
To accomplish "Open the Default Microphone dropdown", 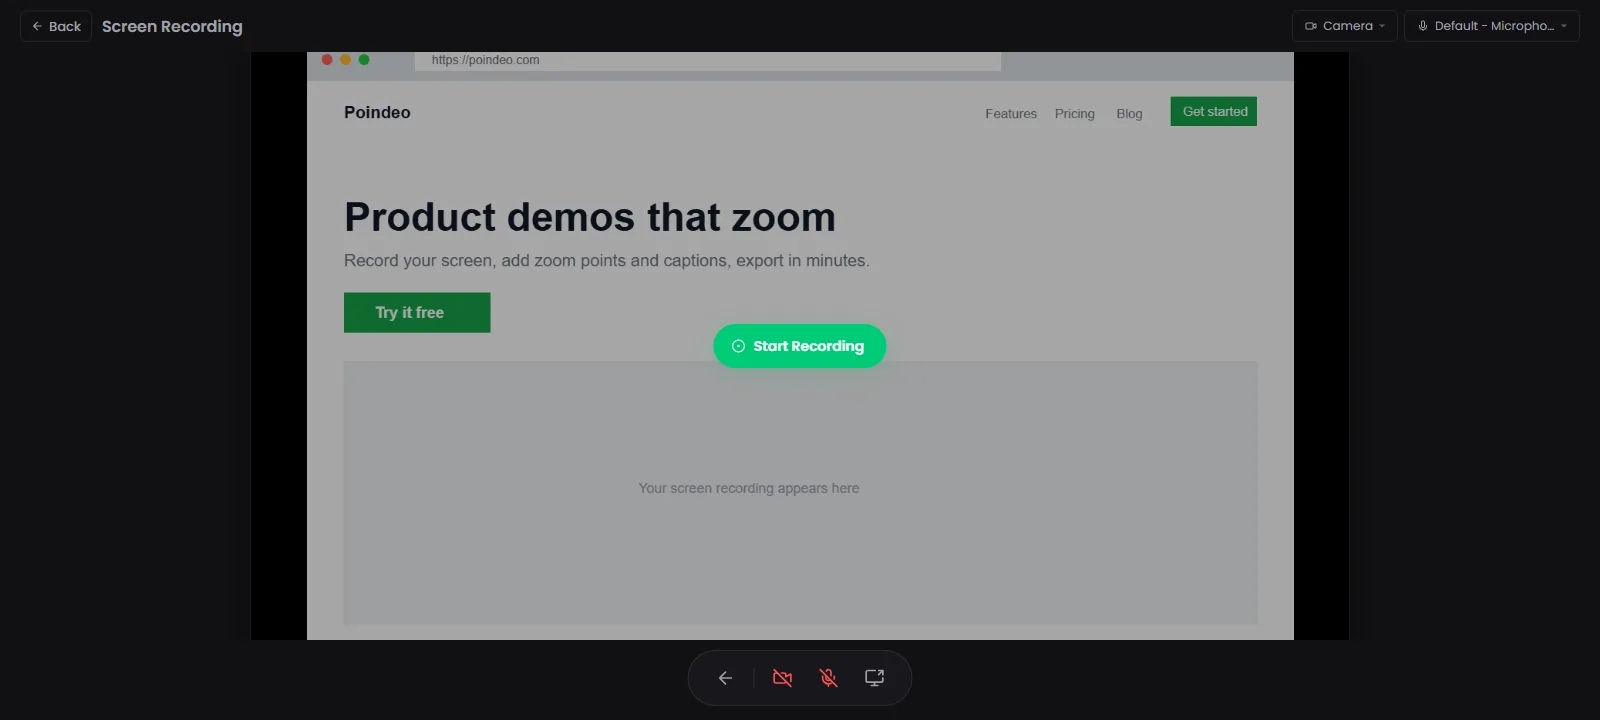I will 1492,26.
